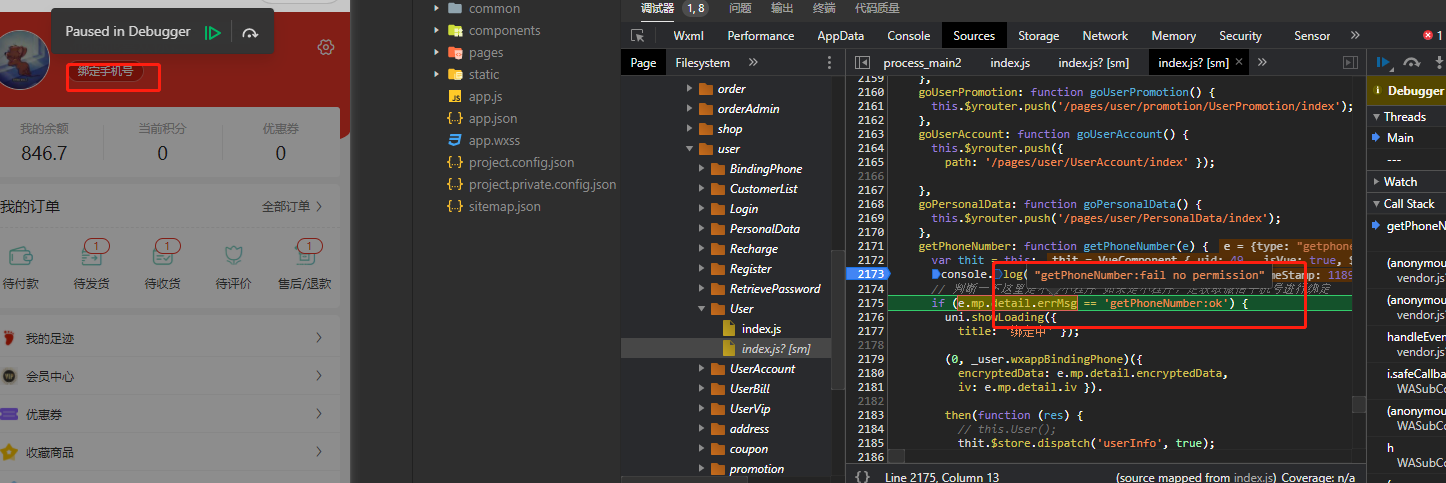Show more devtools tabs after Sensor
The height and width of the screenshot is (483, 1446).
[1355, 35]
